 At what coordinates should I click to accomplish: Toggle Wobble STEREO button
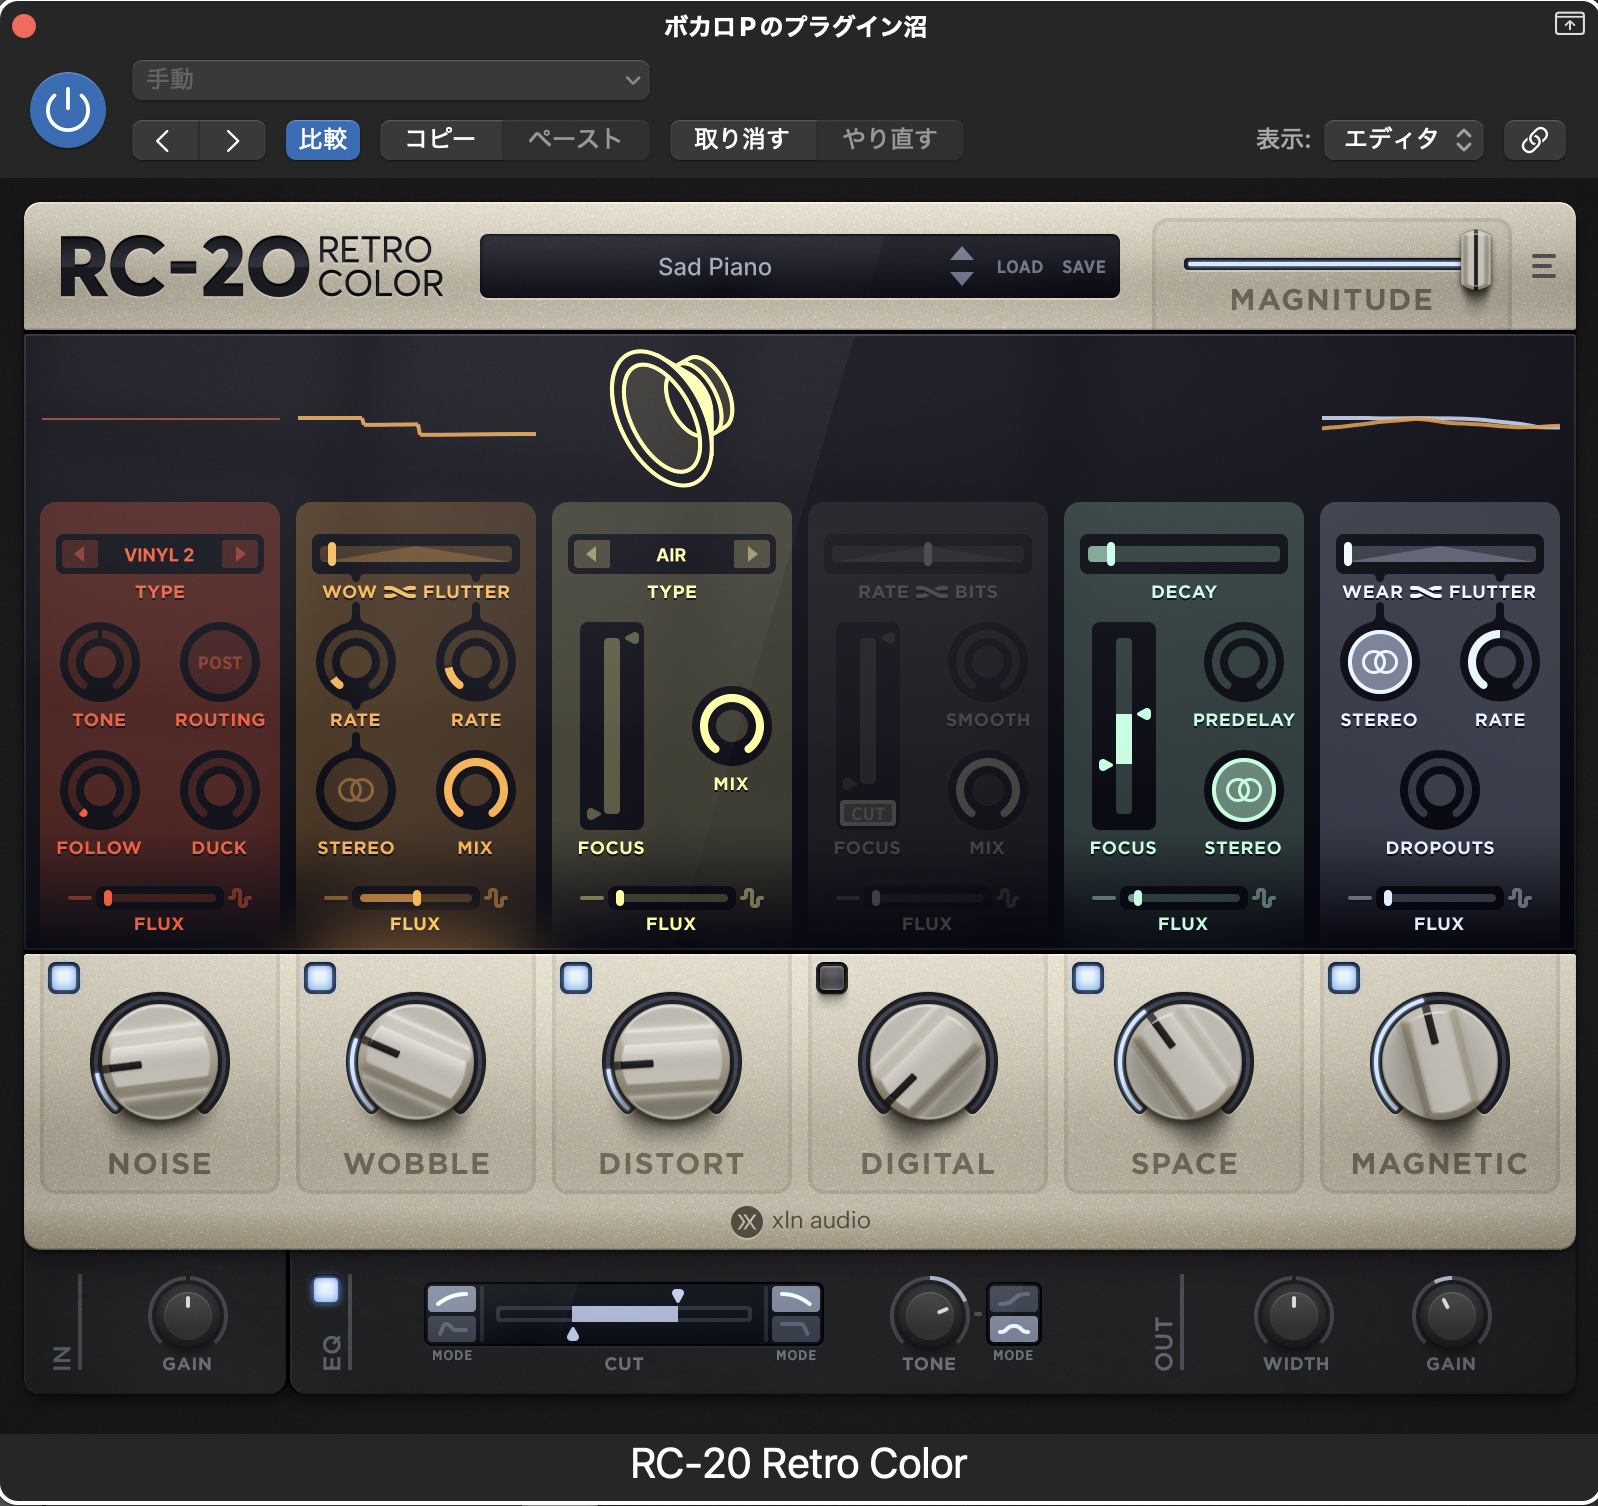pos(355,790)
